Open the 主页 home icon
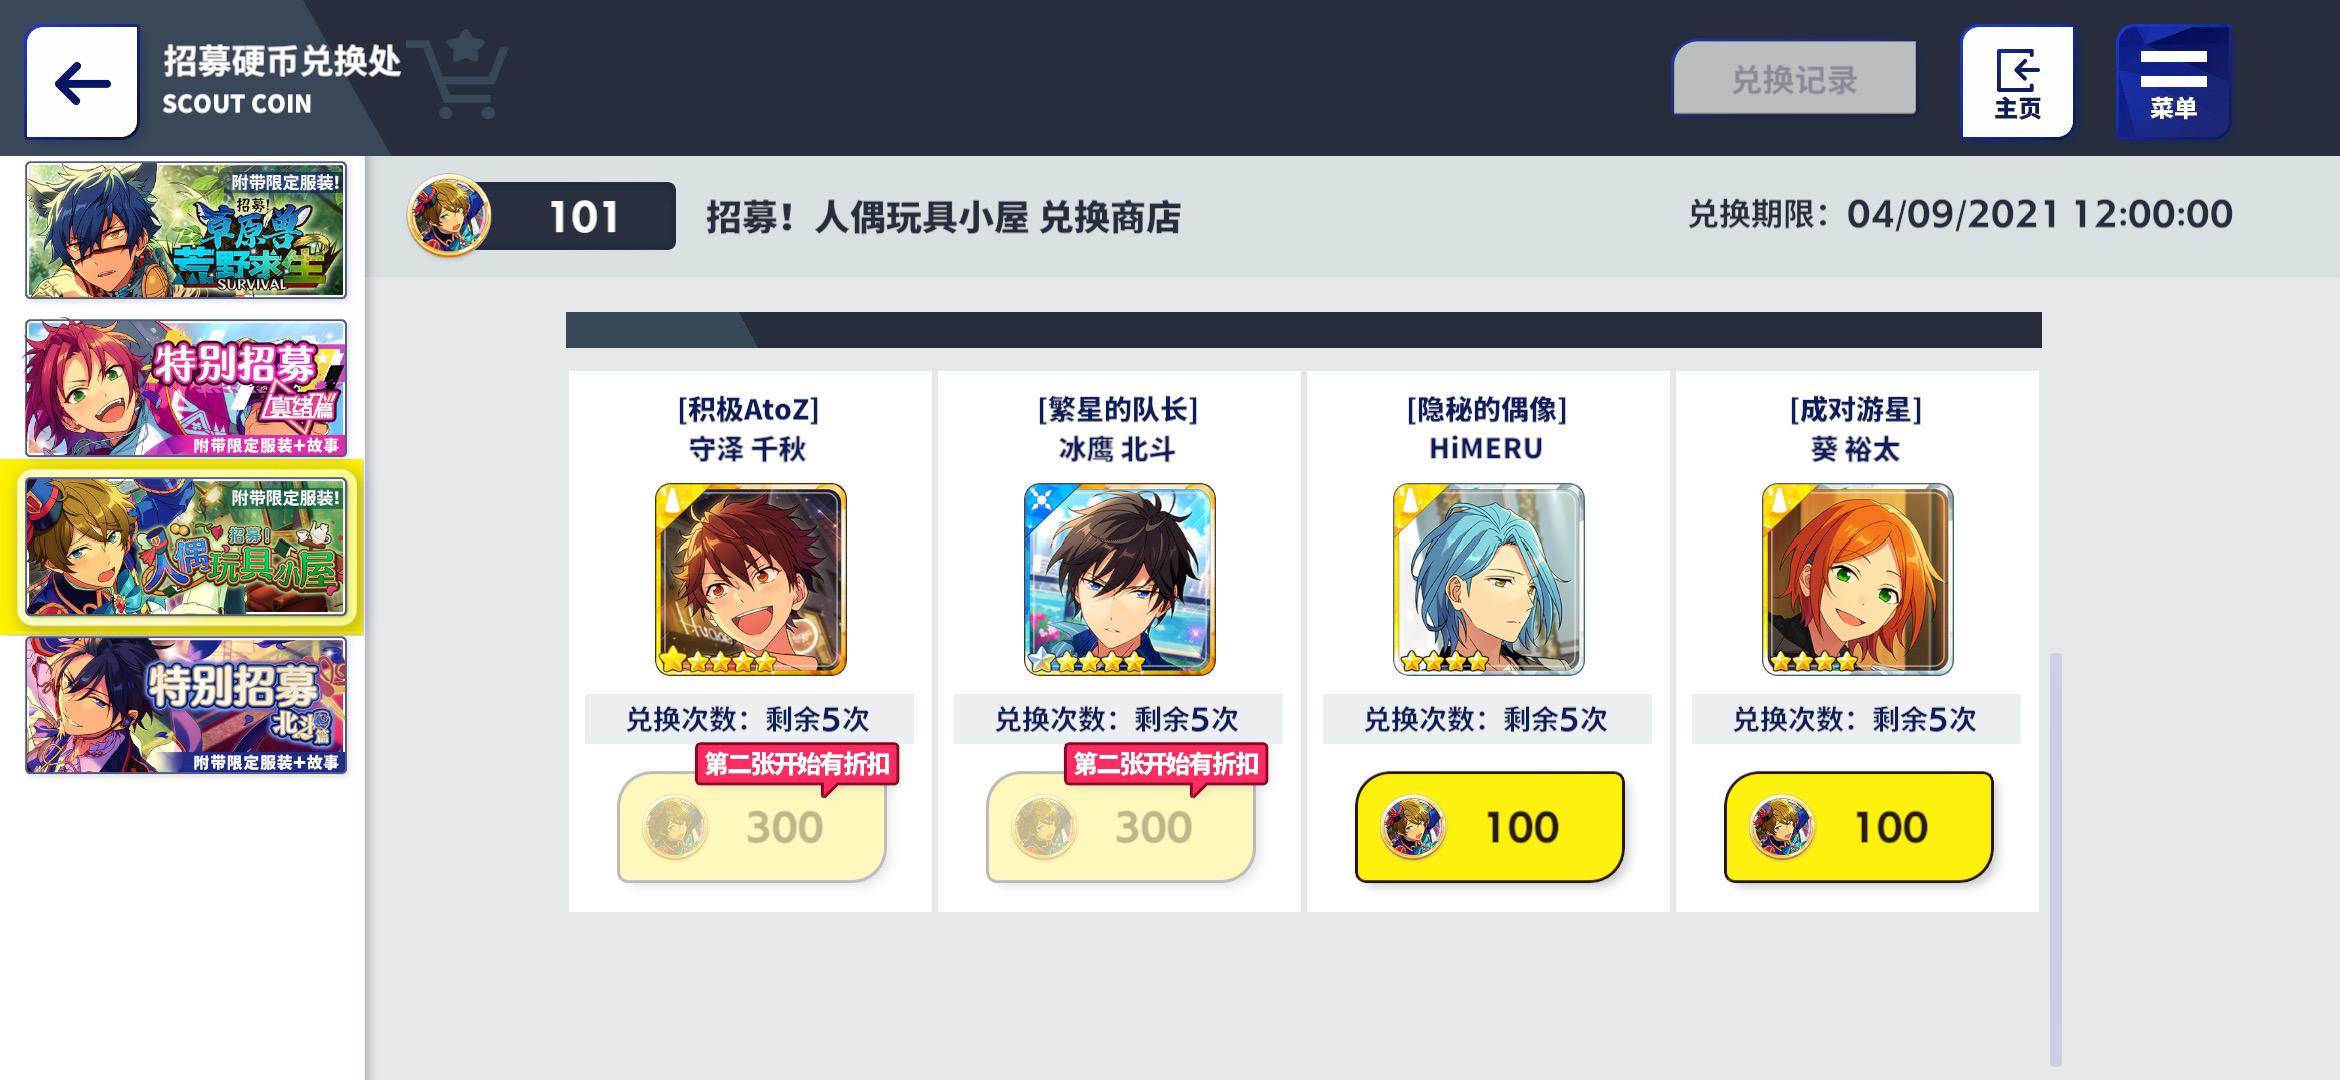Image resolution: width=2340 pixels, height=1080 pixels. (2017, 82)
